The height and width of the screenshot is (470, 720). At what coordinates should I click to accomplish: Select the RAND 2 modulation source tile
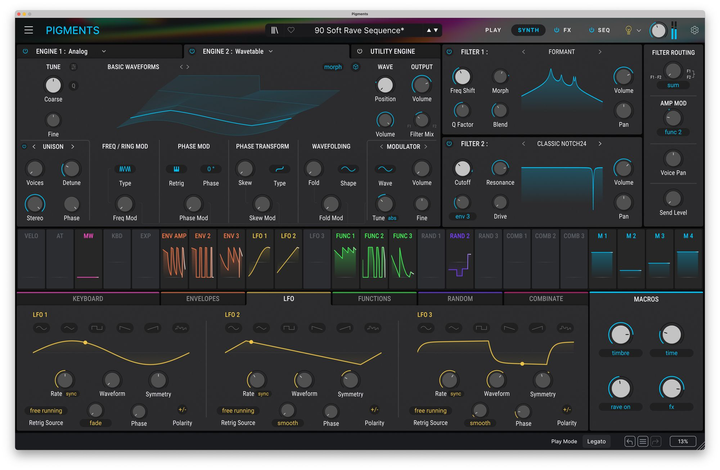click(x=460, y=259)
